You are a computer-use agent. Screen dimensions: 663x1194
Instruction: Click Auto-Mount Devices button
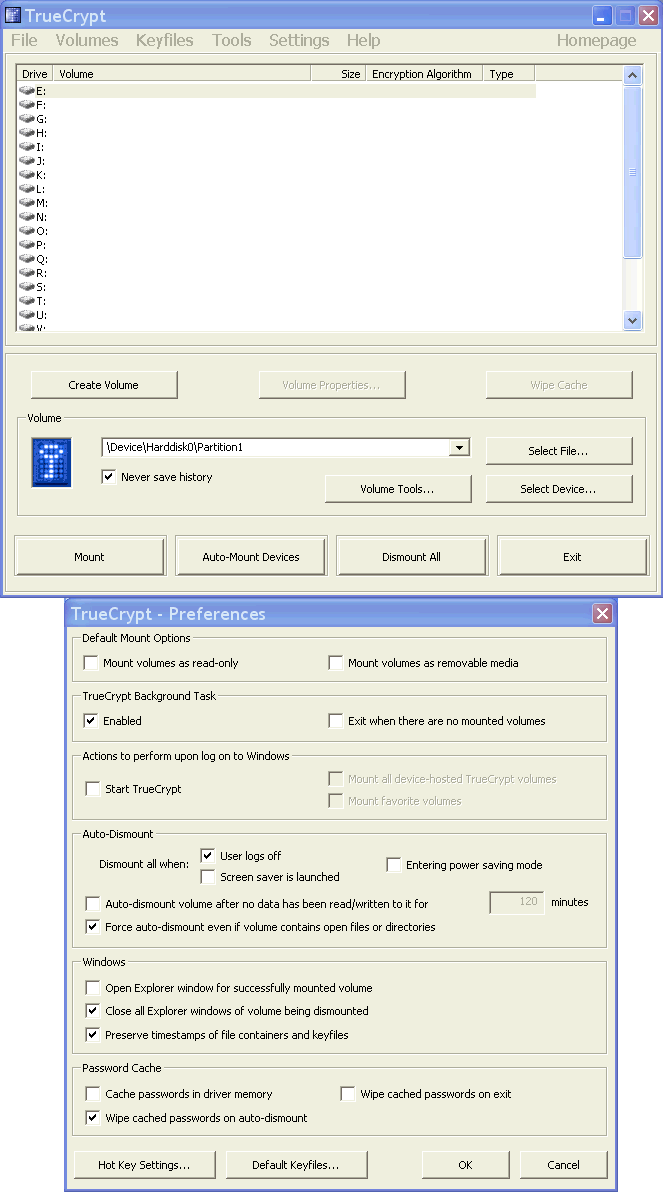click(250, 557)
